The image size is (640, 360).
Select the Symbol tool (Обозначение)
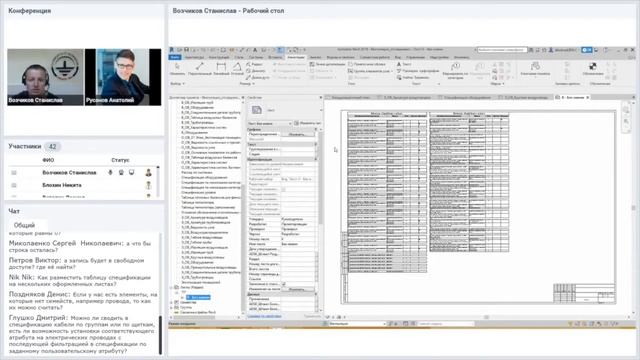(593, 69)
